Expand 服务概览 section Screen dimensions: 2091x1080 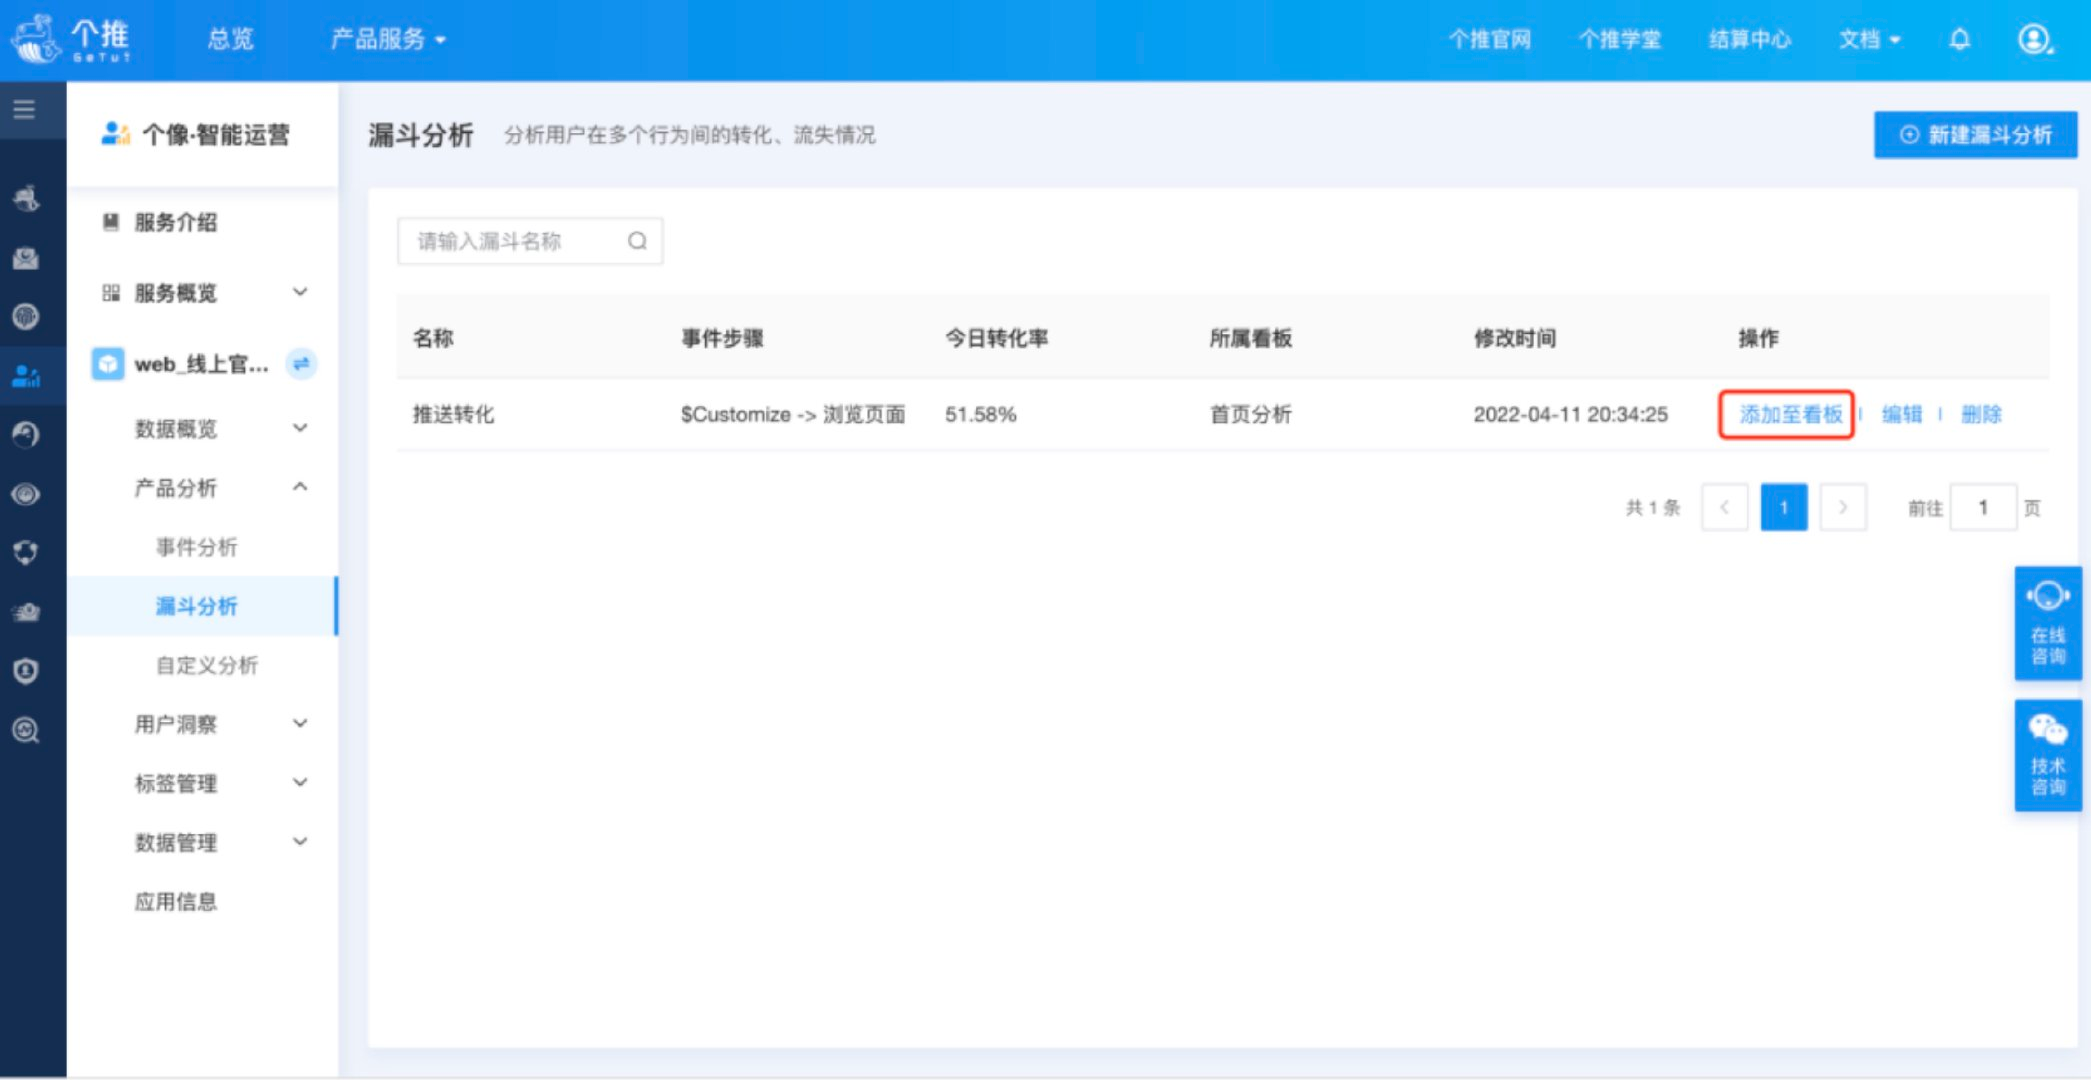(203, 293)
